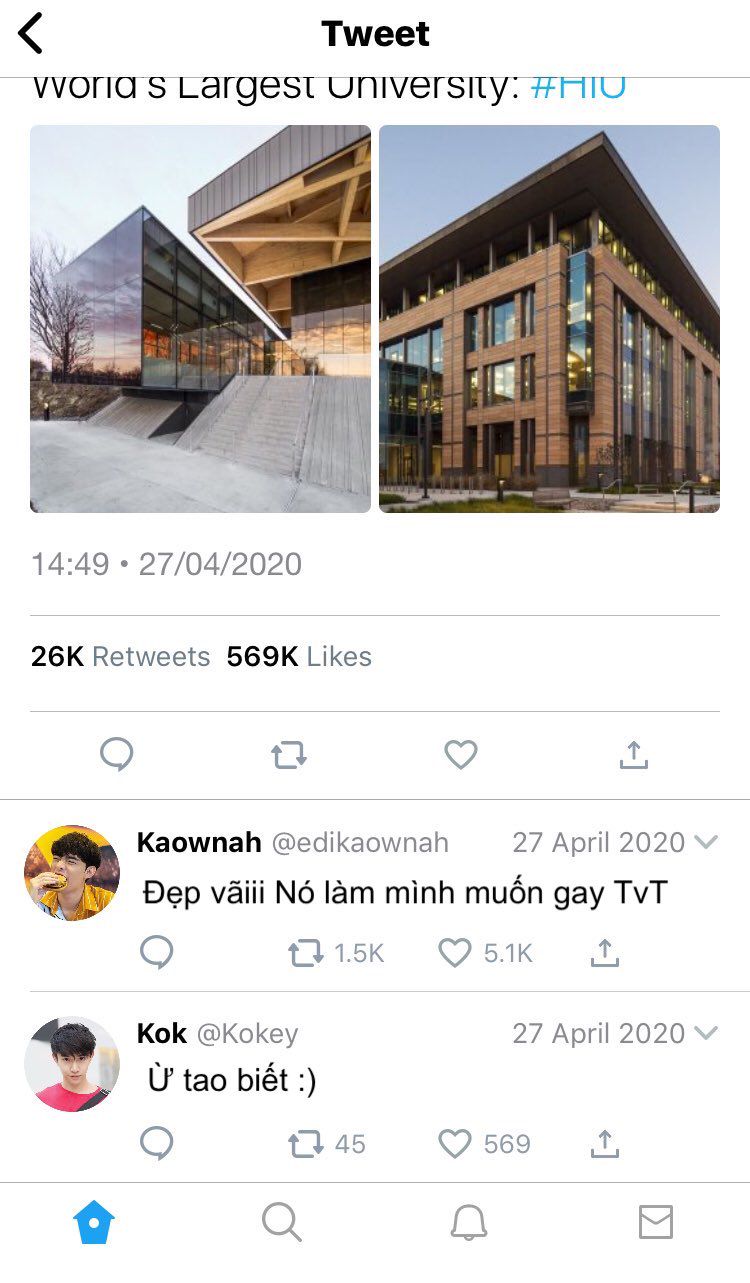Share Kaownah's reply
Viewport: 750px width, 1283px height.
[x=604, y=953]
